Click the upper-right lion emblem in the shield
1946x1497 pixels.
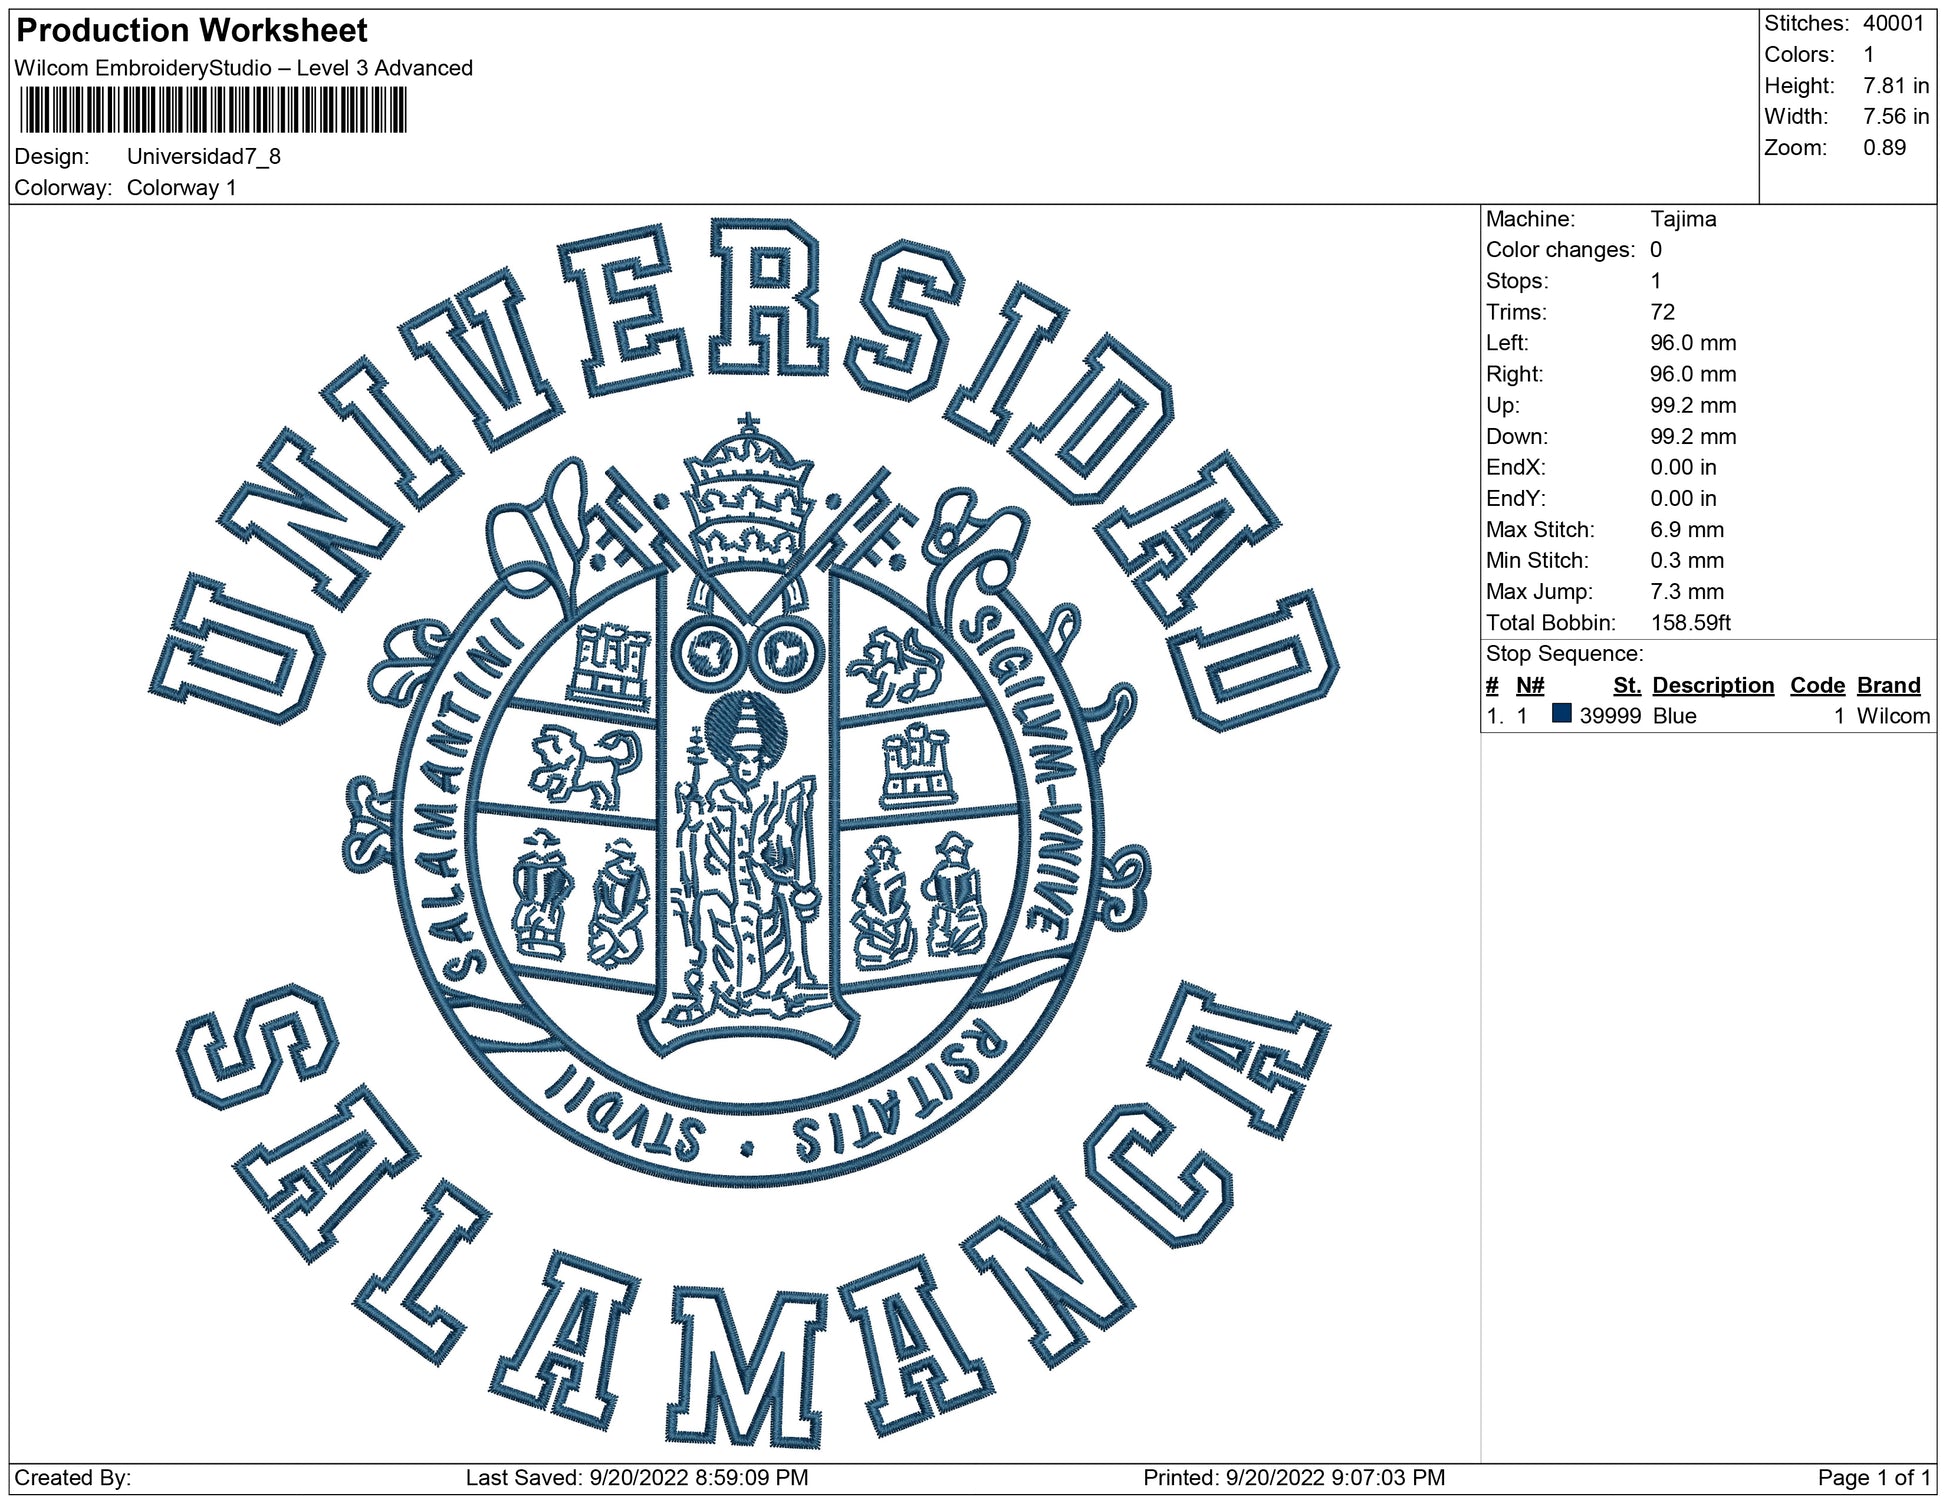click(895, 665)
